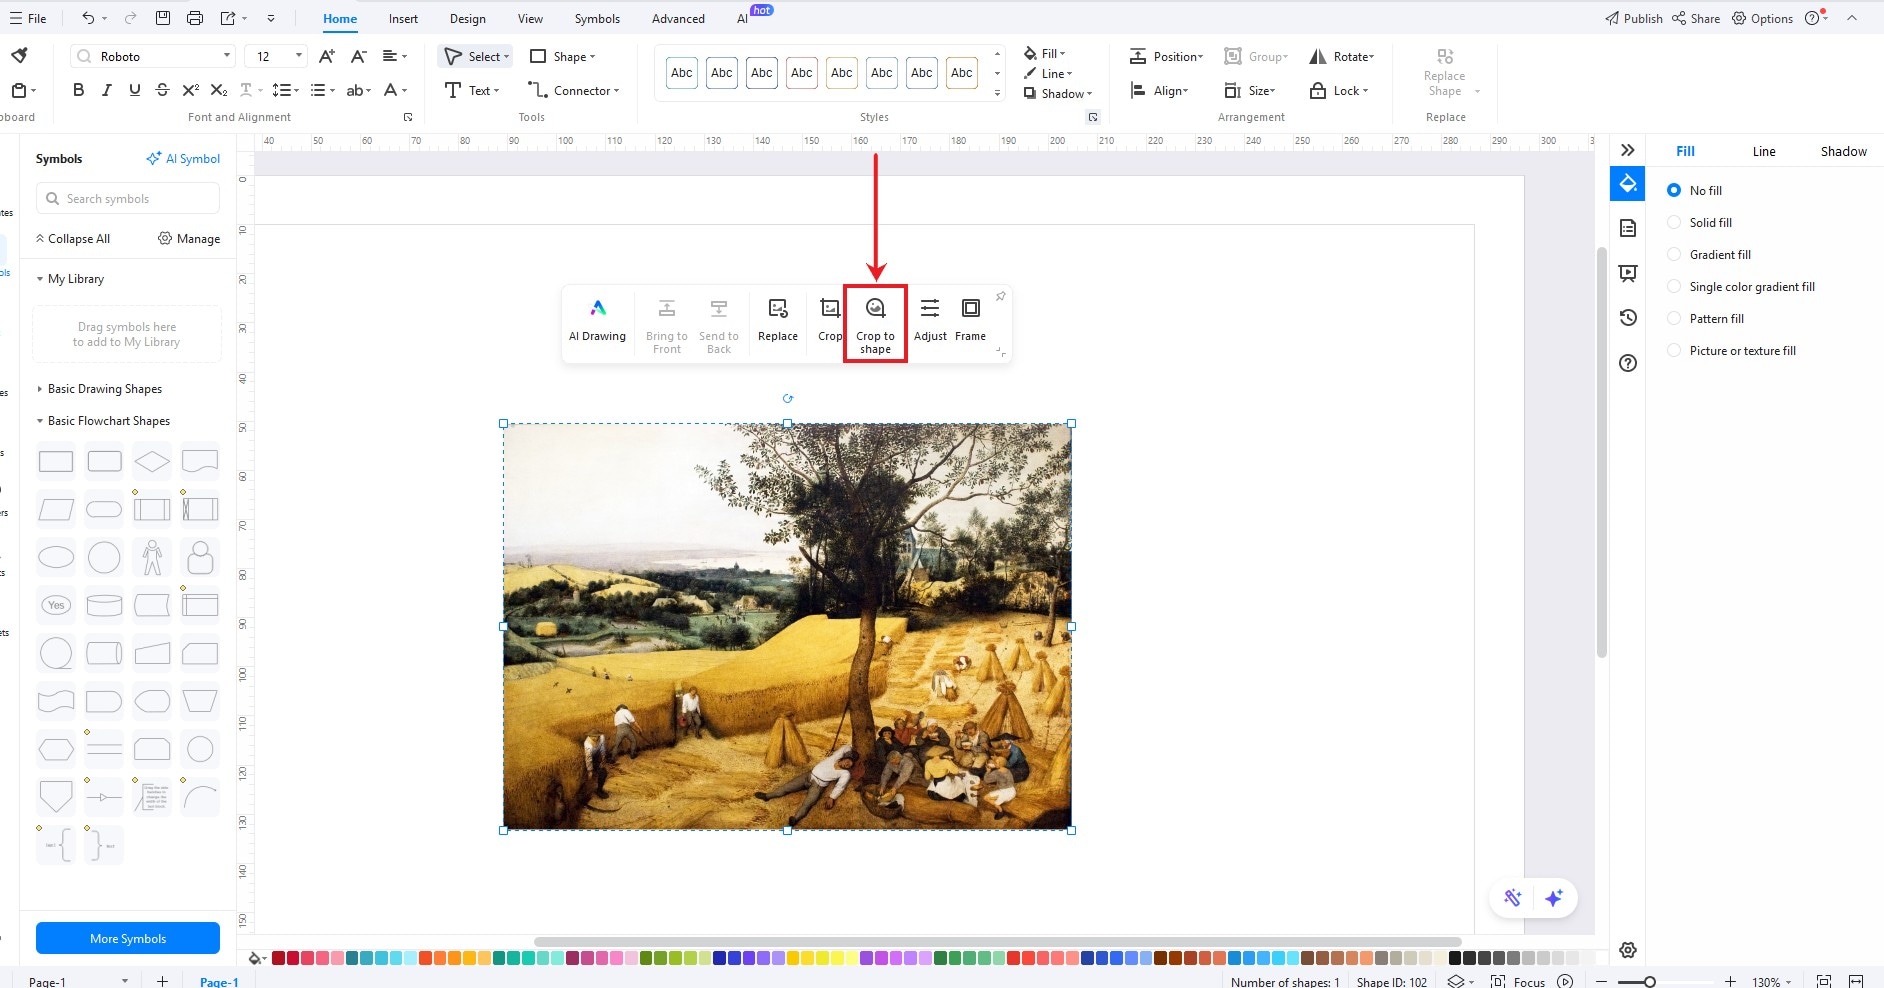
Task: Select Picture or texture fill
Action: 1731,350
